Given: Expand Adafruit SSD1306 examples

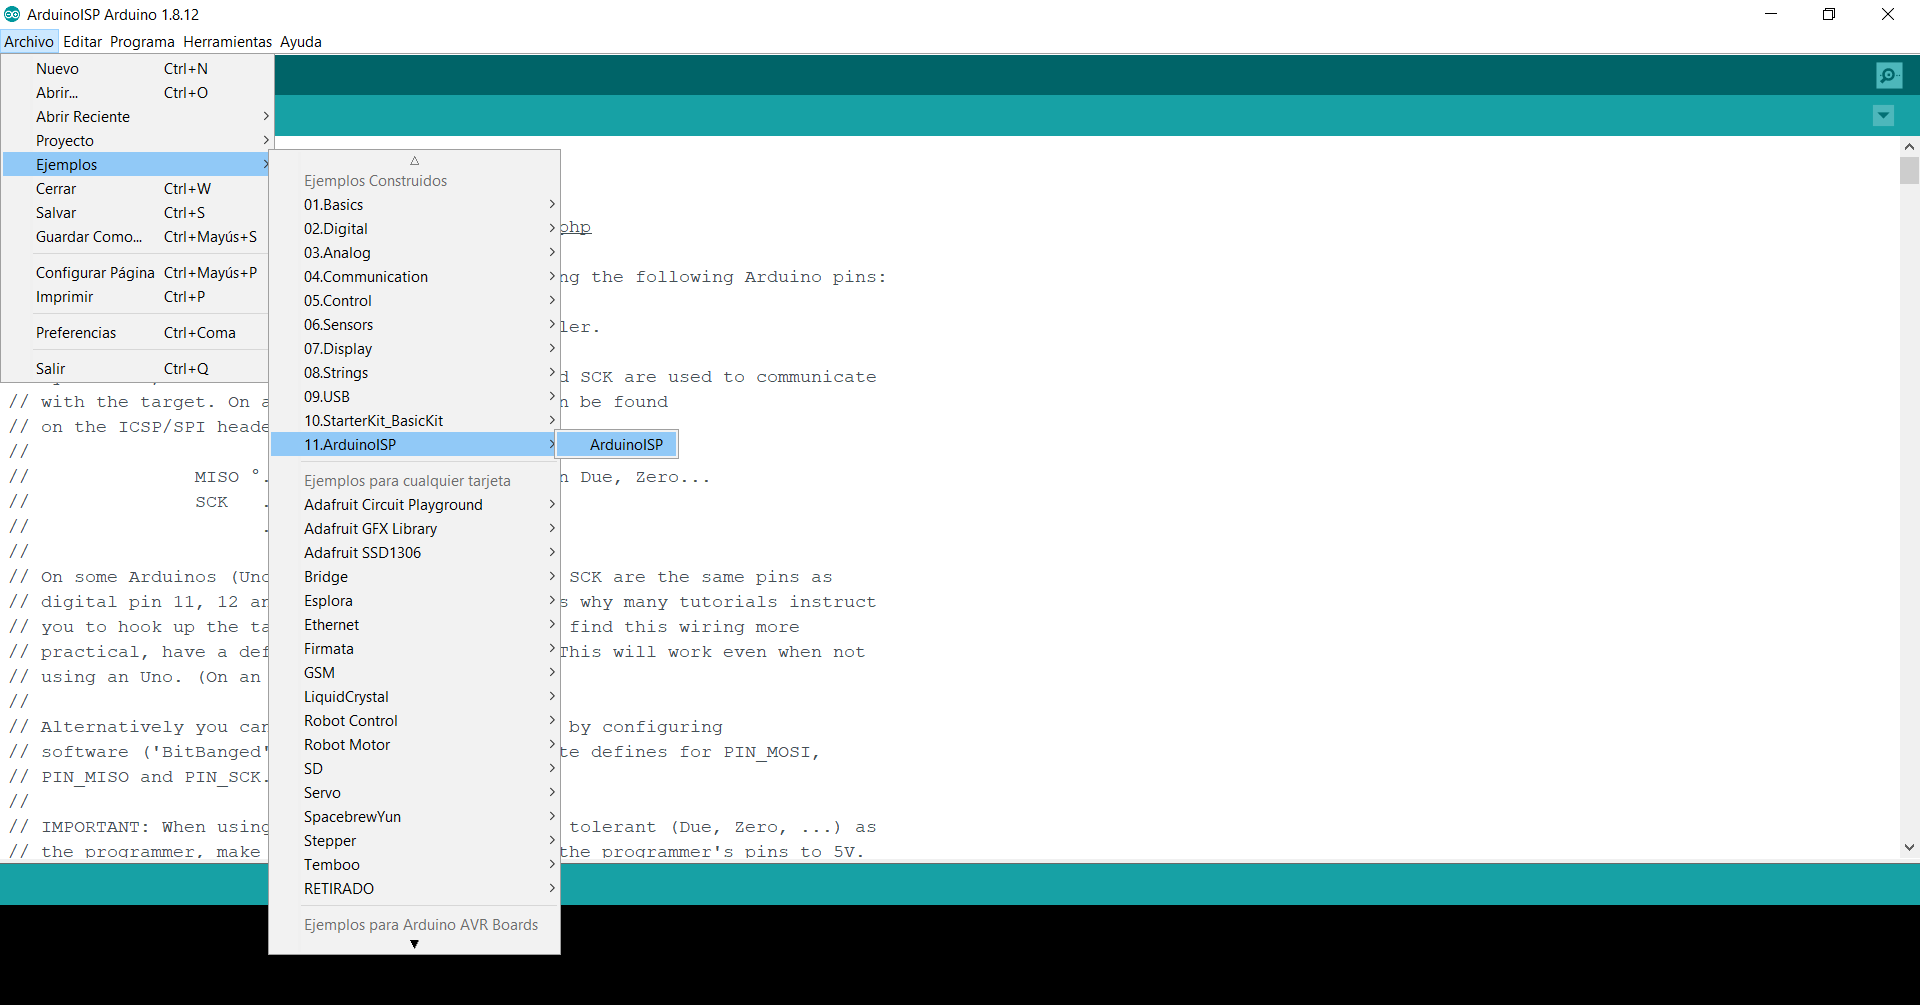Looking at the screenshot, I should point(414,553).
